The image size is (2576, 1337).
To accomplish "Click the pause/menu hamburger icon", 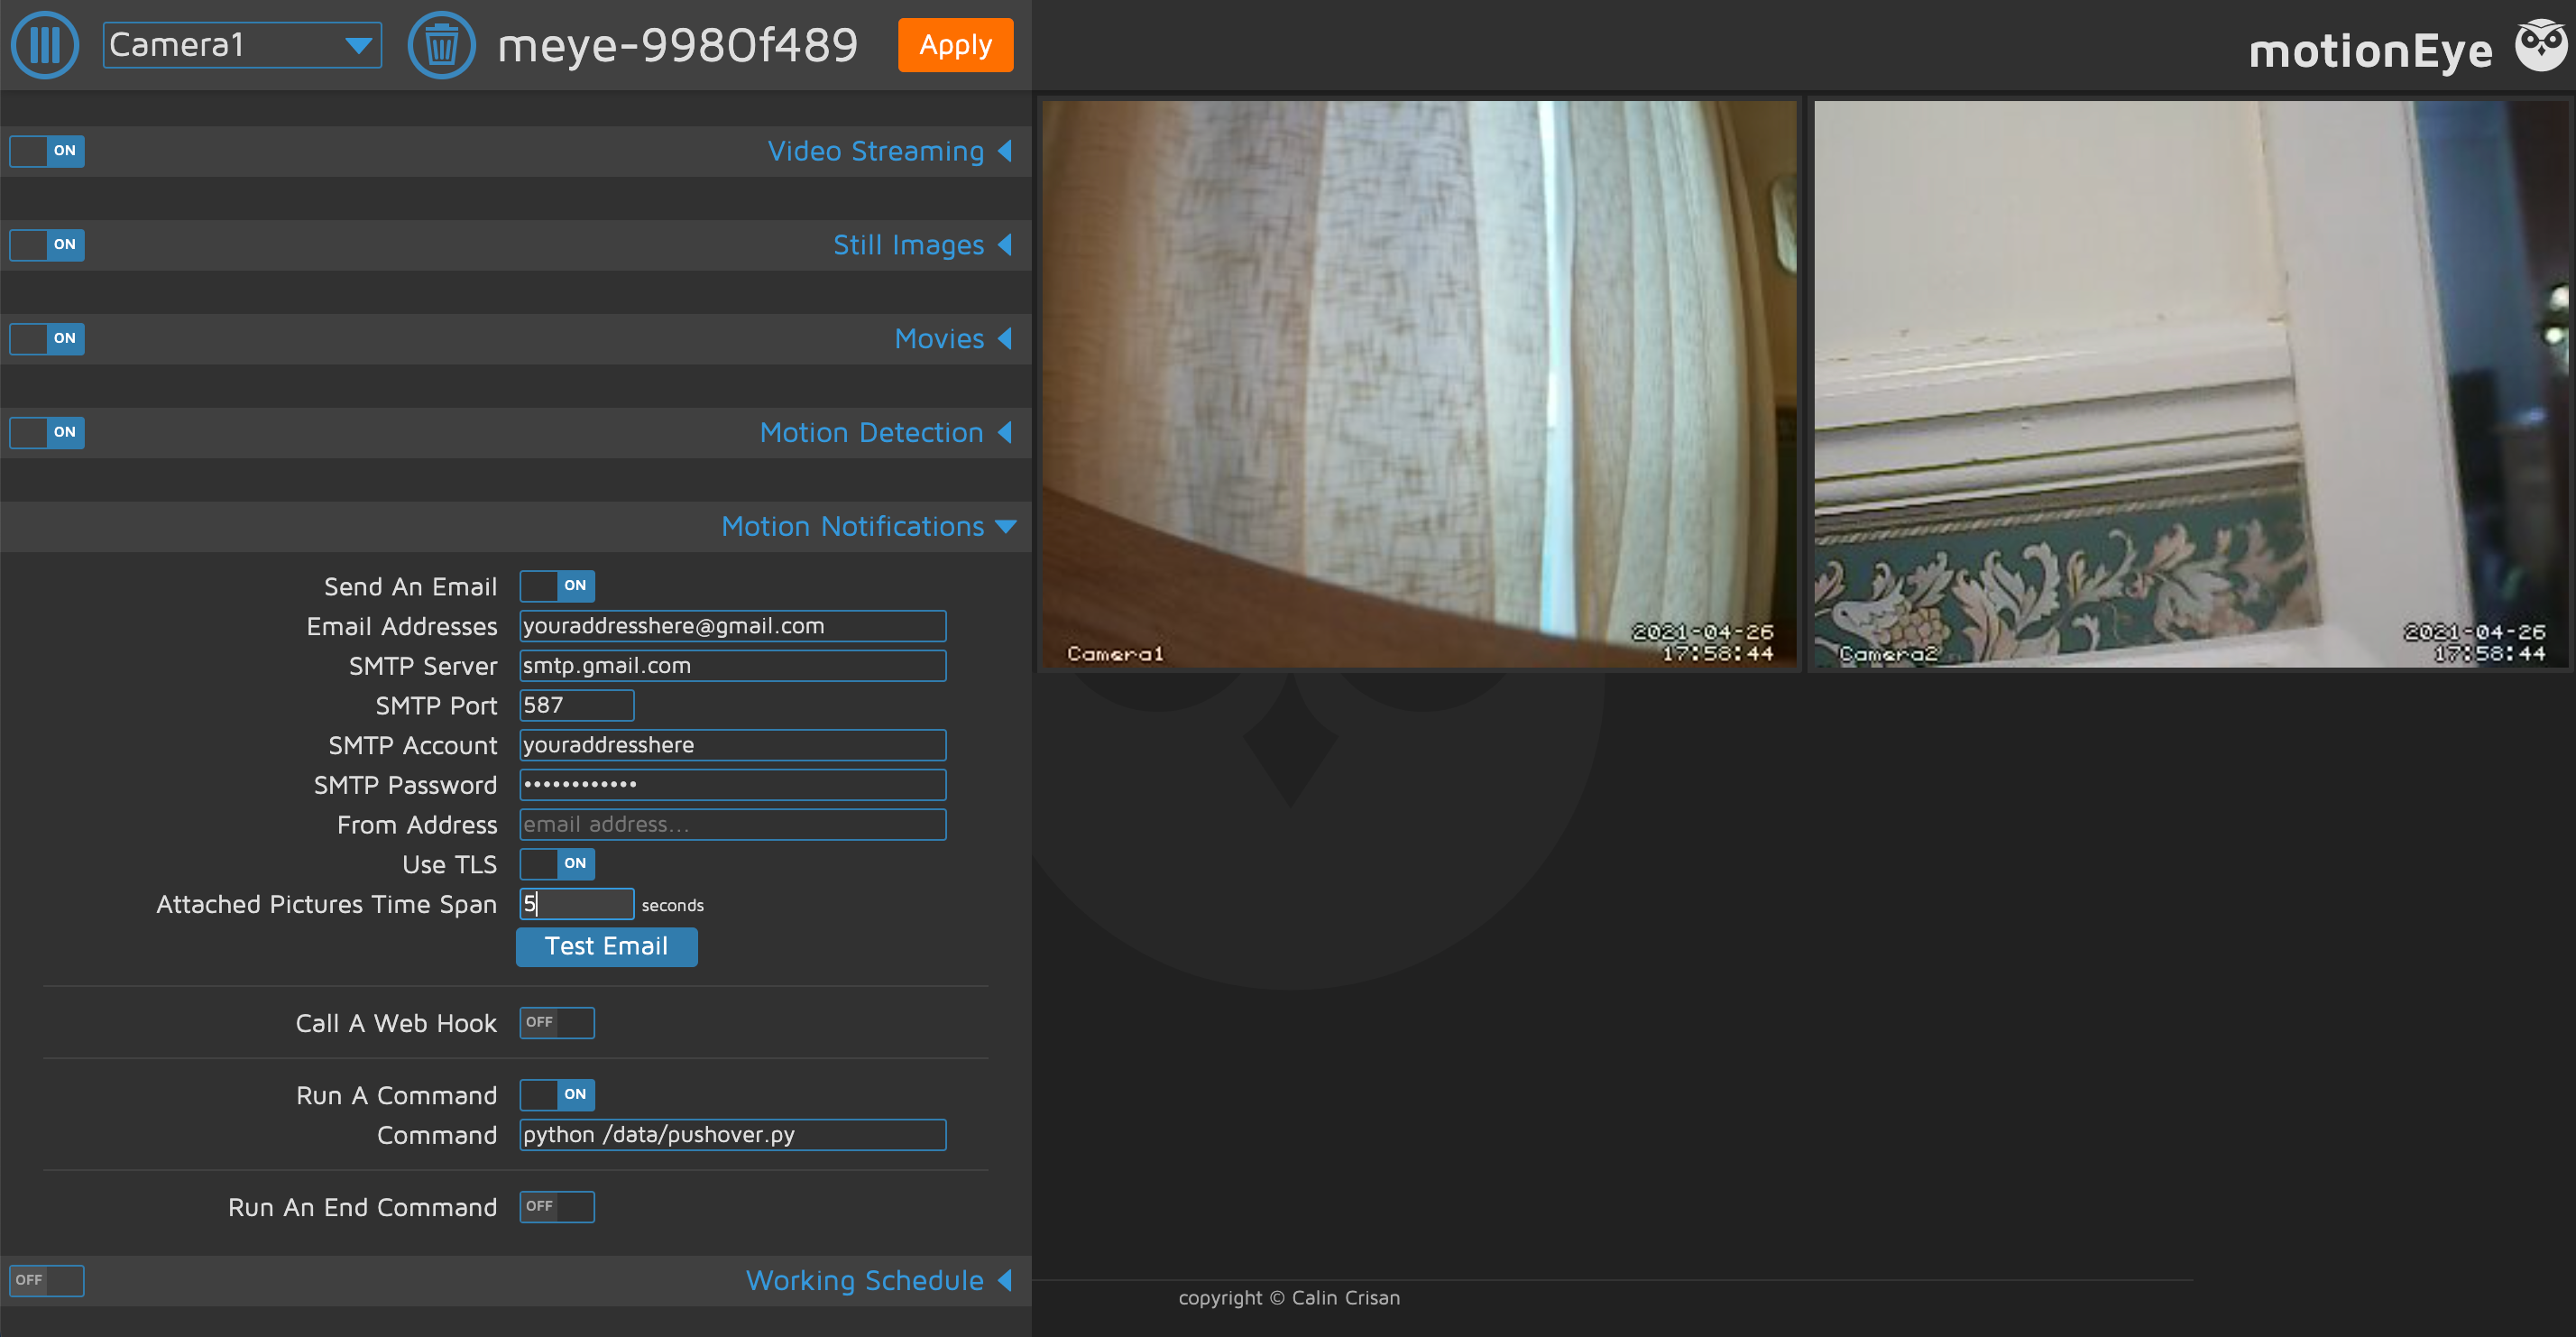I will pos(46,44).
